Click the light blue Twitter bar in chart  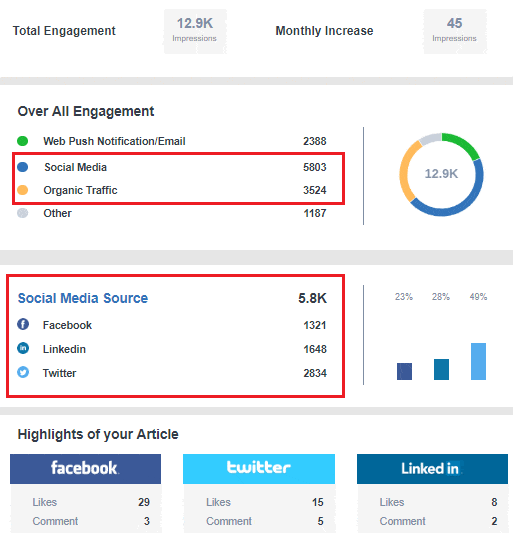tap(478, 361)
